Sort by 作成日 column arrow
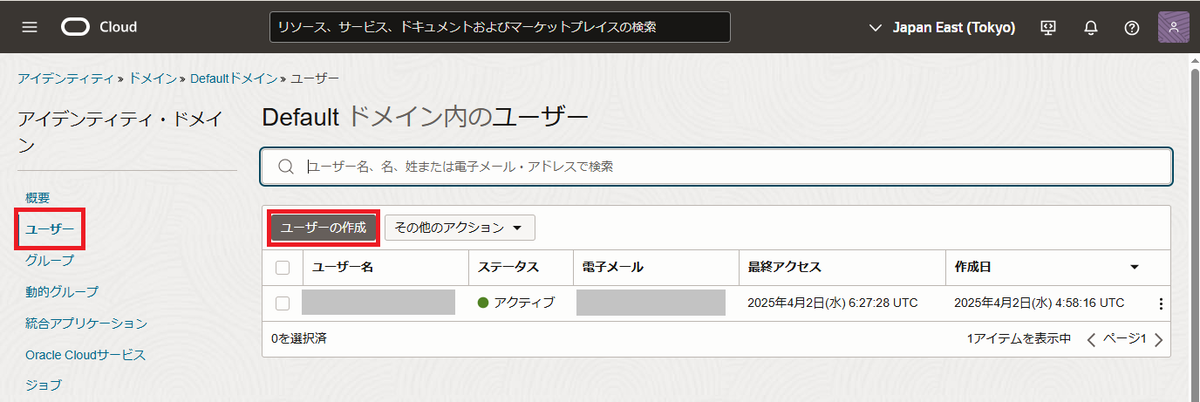Screen dimensions: 1200x402 1134,267
